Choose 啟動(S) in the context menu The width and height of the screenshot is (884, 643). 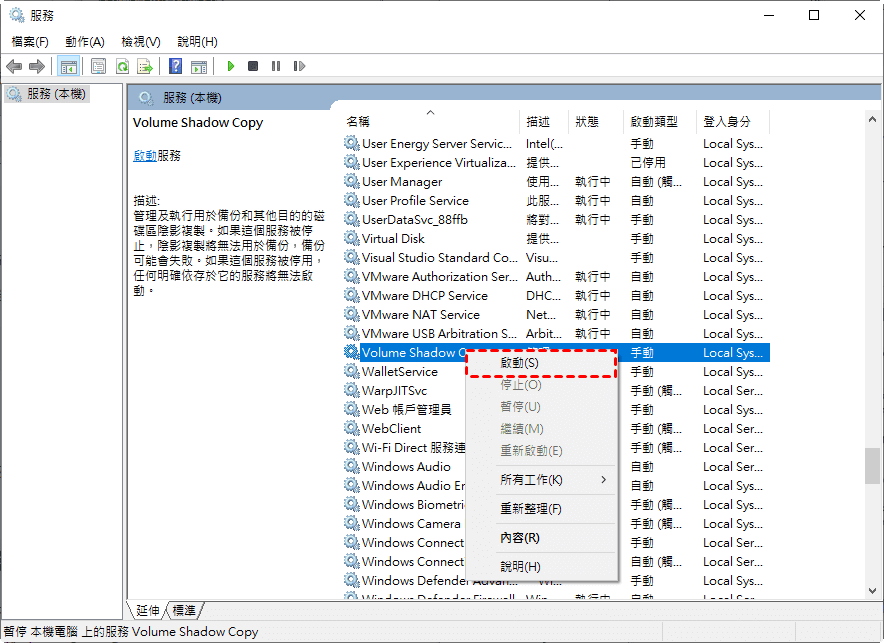pyautogui.click(x=541, y=363)
